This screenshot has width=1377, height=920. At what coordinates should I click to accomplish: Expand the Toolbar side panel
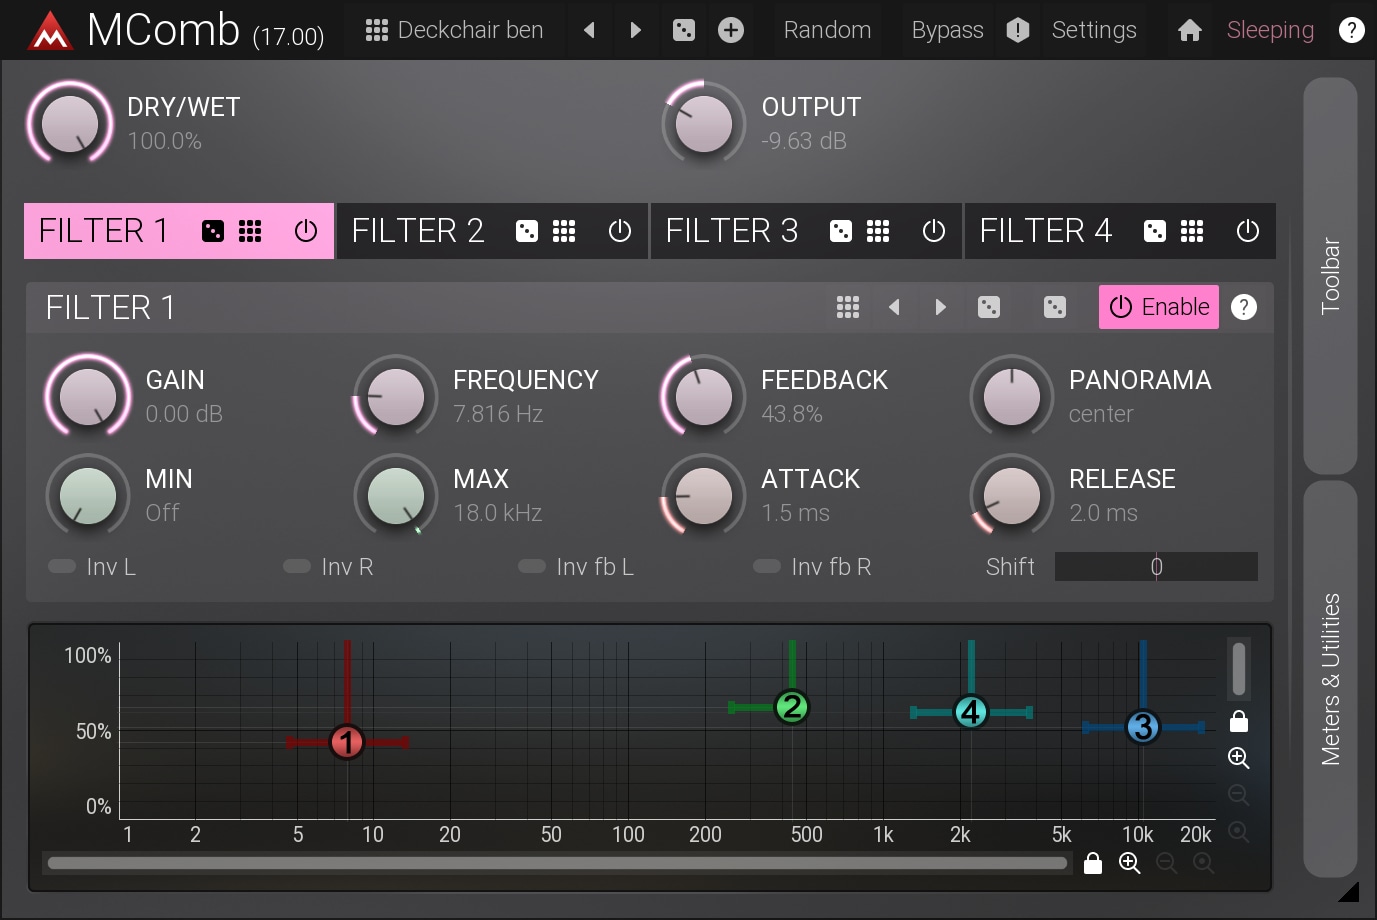[x=1330, y=276]
